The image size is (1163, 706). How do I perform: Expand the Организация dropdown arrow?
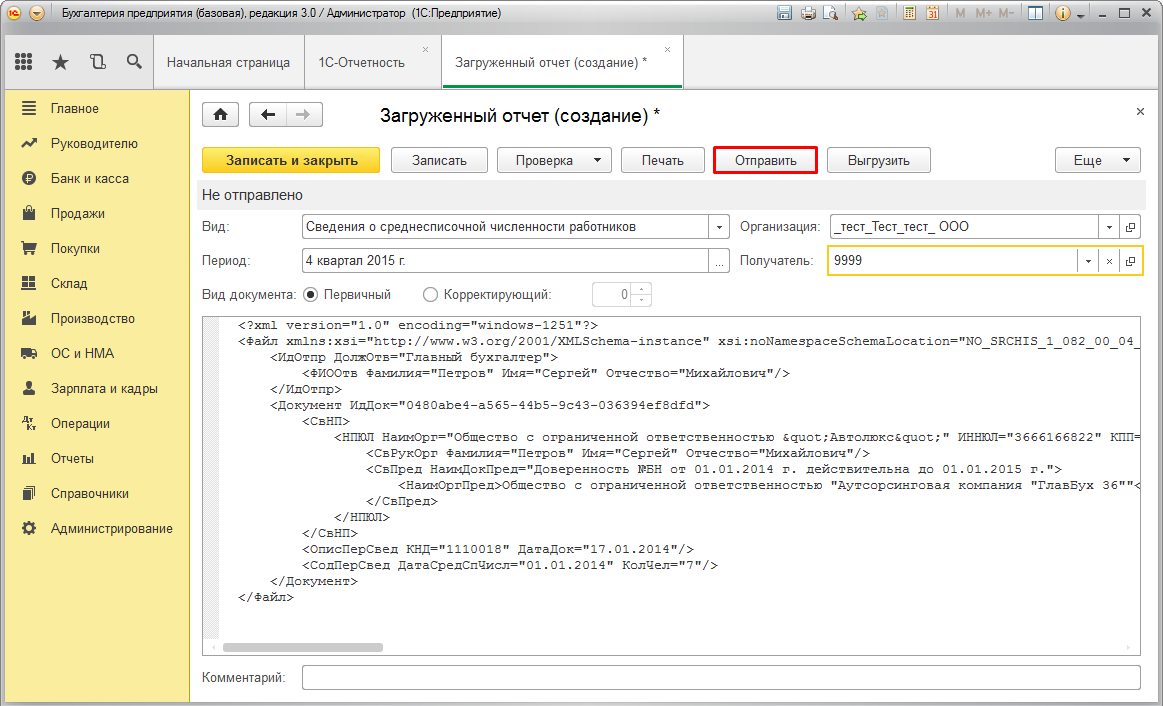pos(1109,227)
